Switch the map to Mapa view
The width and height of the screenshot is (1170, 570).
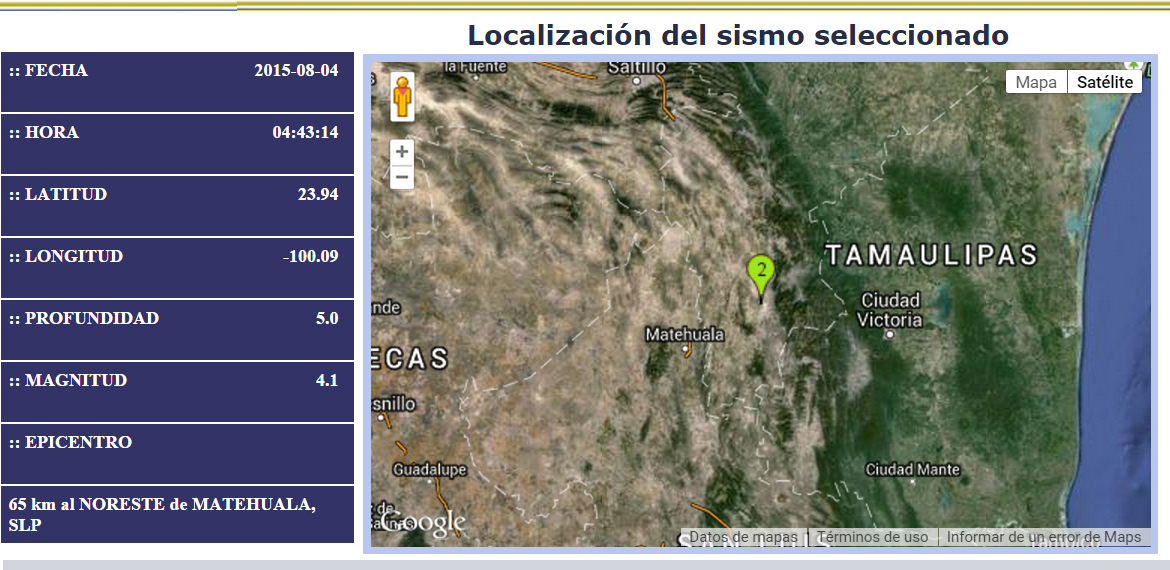click(x=1036, y=82)
